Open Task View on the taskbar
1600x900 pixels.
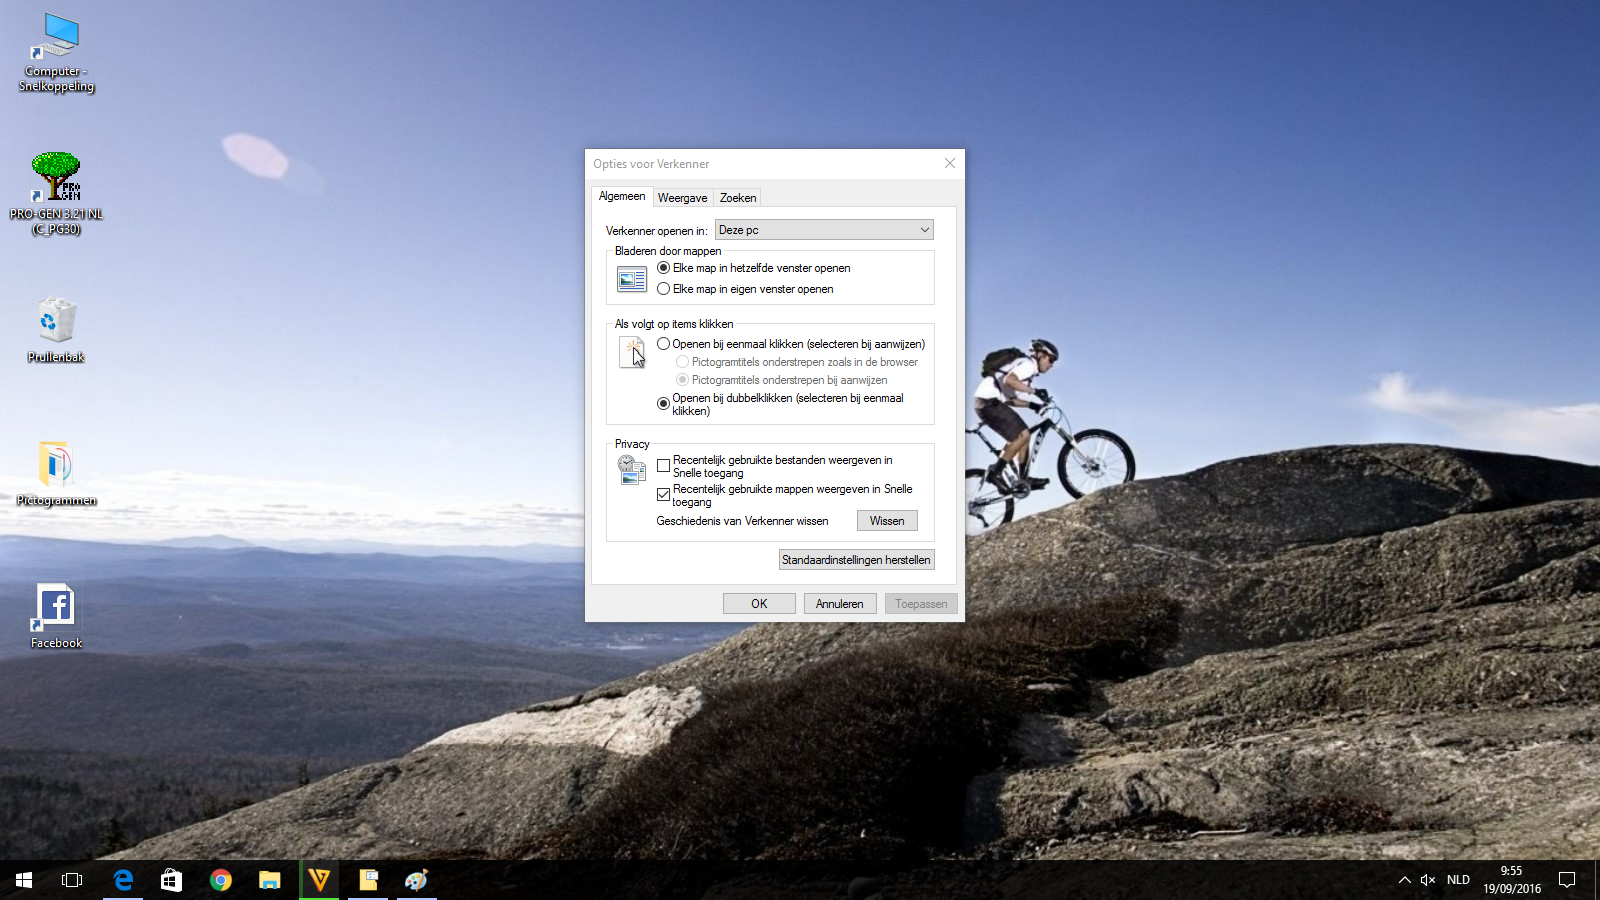point(72,880)
